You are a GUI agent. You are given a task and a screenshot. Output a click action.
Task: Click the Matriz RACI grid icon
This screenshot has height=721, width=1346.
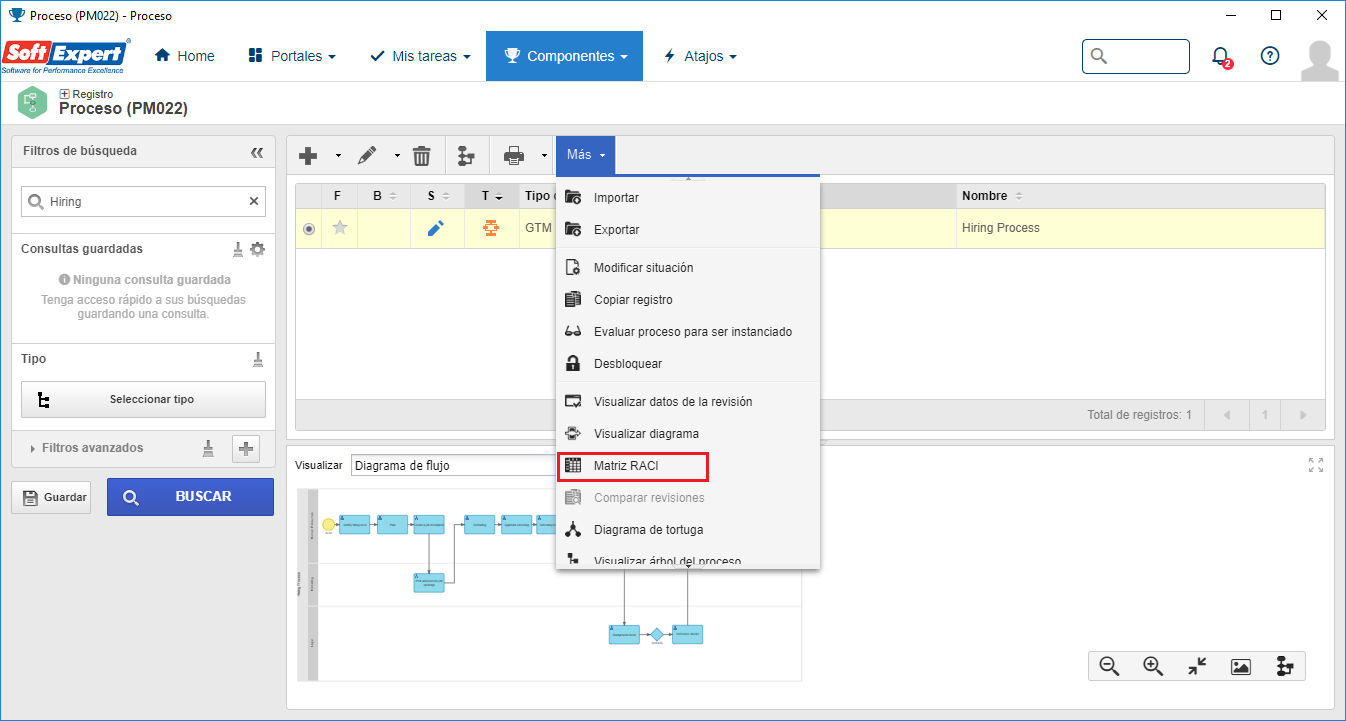click(573, 466)
